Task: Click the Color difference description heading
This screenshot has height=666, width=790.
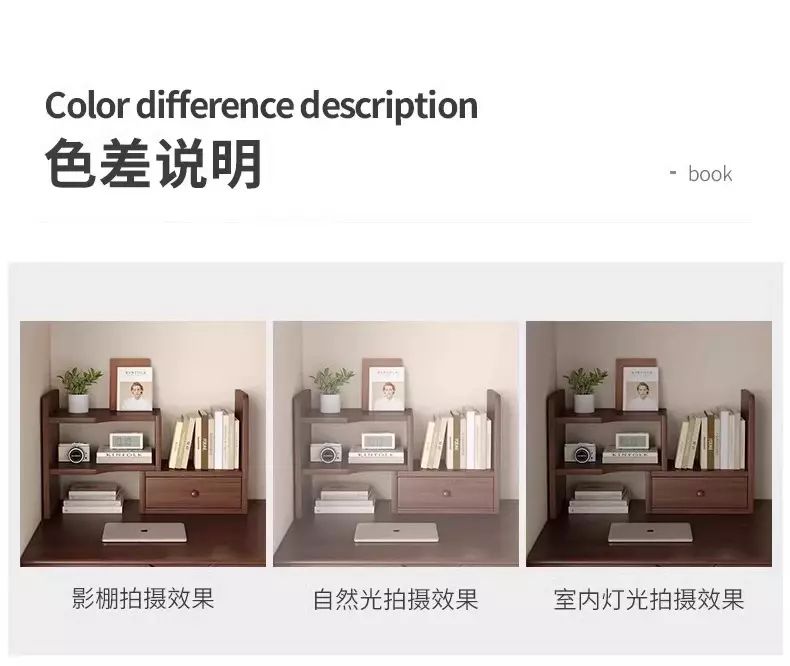Action: pyautogui.click(x=261, y=105)
